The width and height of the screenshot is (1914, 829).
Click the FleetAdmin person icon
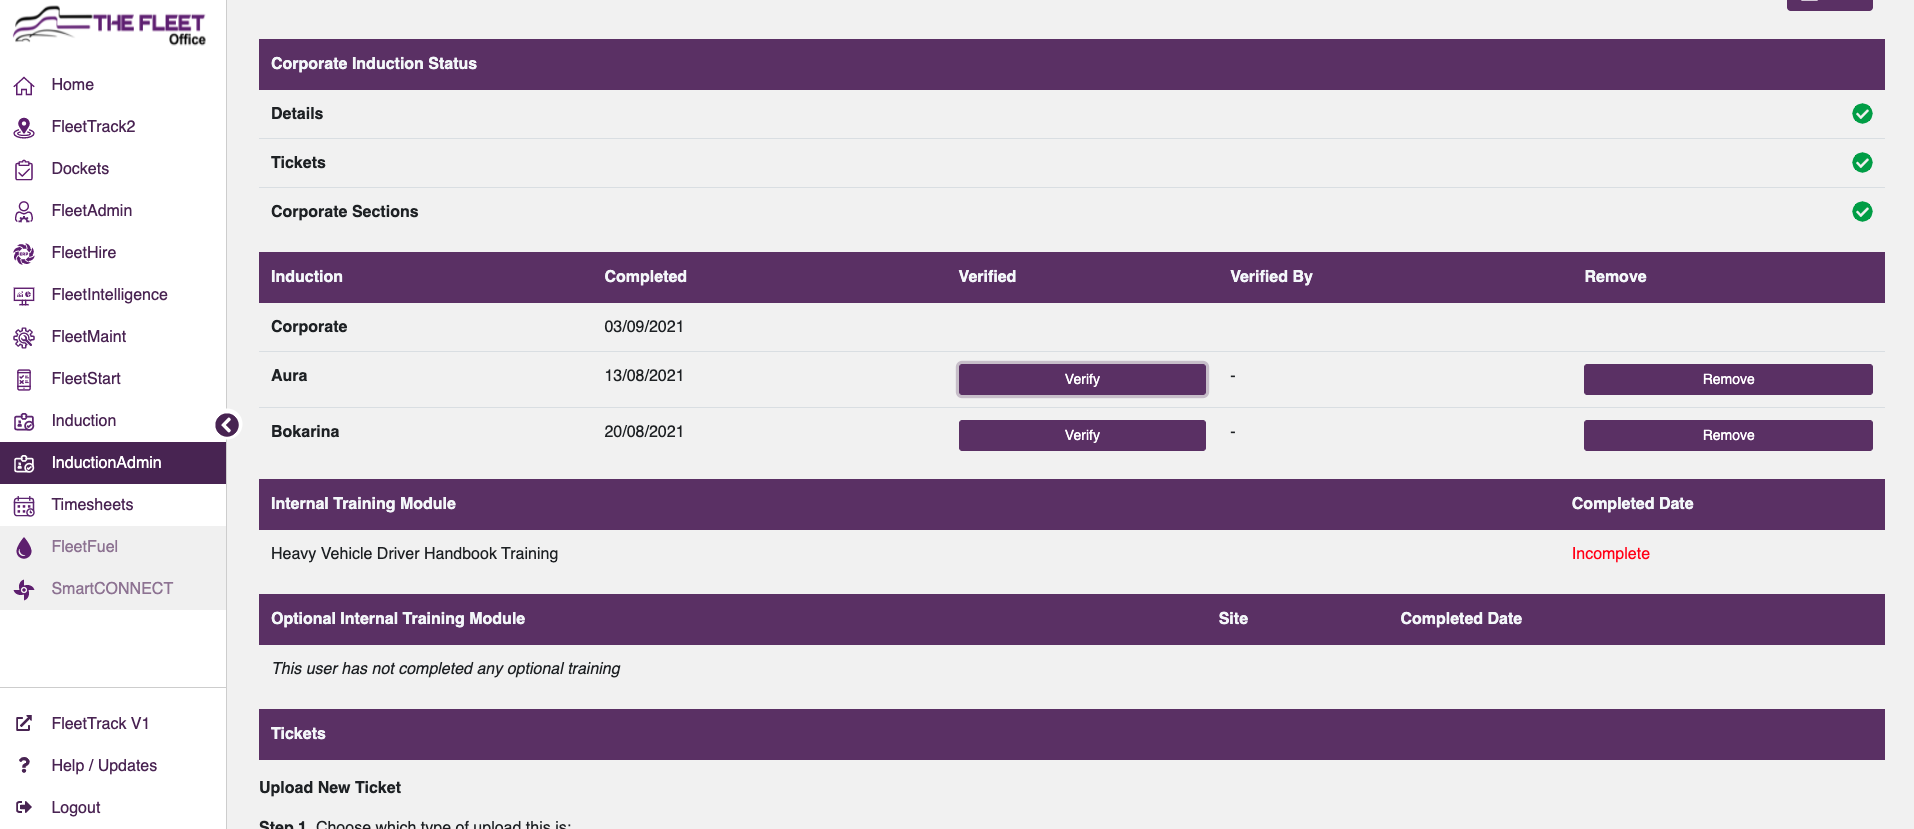pyautogui.click(x=24, y=212)
